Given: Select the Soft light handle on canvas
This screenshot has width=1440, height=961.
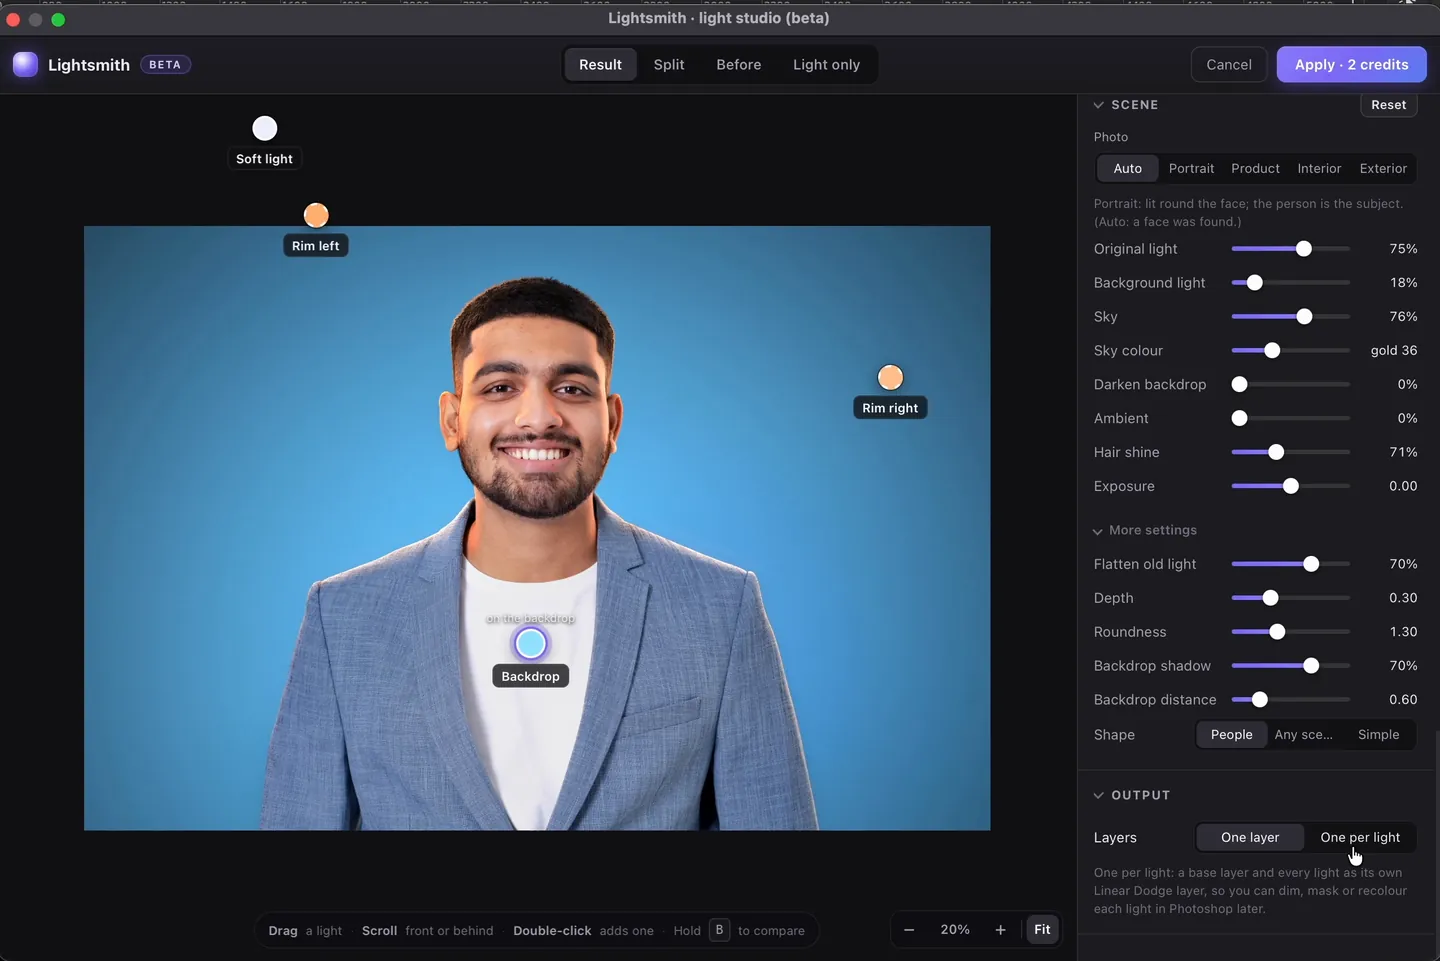Looking at the screenshot, I should (x=265, y=128).
